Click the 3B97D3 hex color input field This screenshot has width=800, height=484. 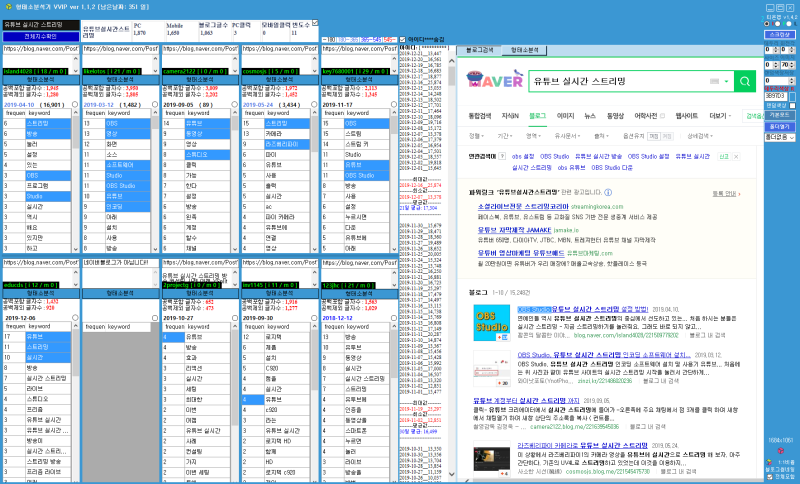pyautogui.click(x=776, y=96)
